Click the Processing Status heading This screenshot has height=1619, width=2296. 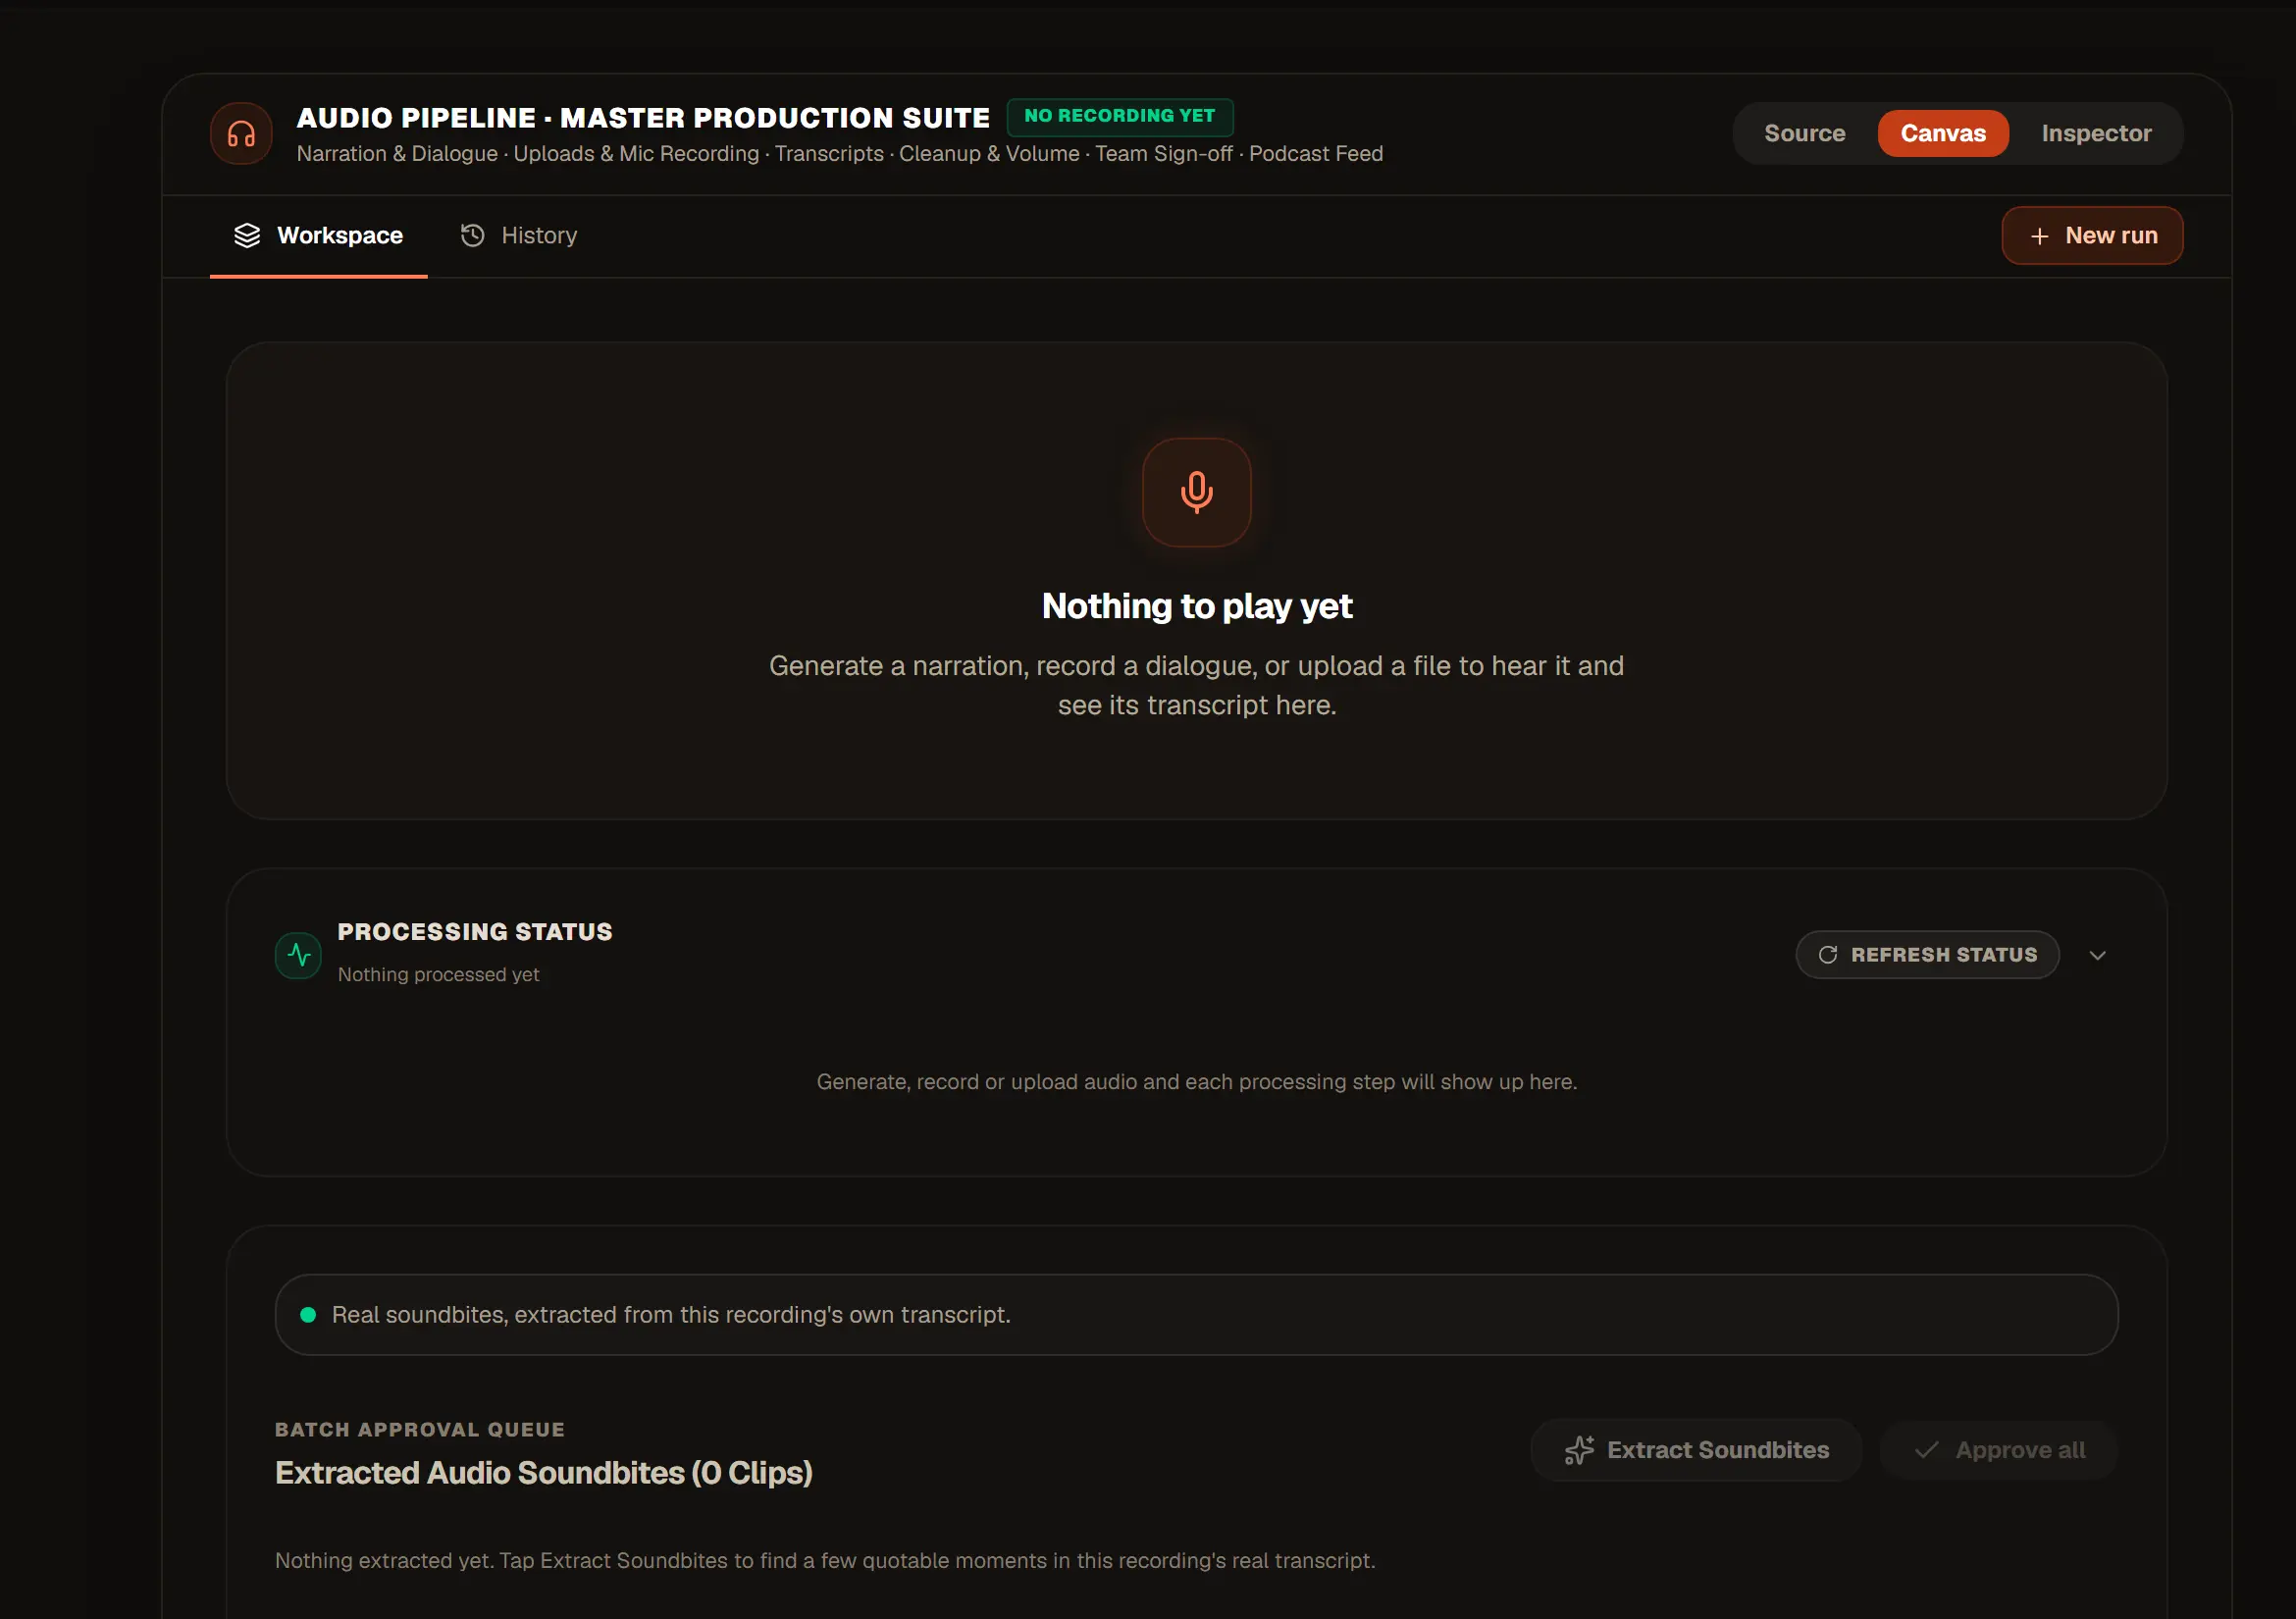point(475,932)
